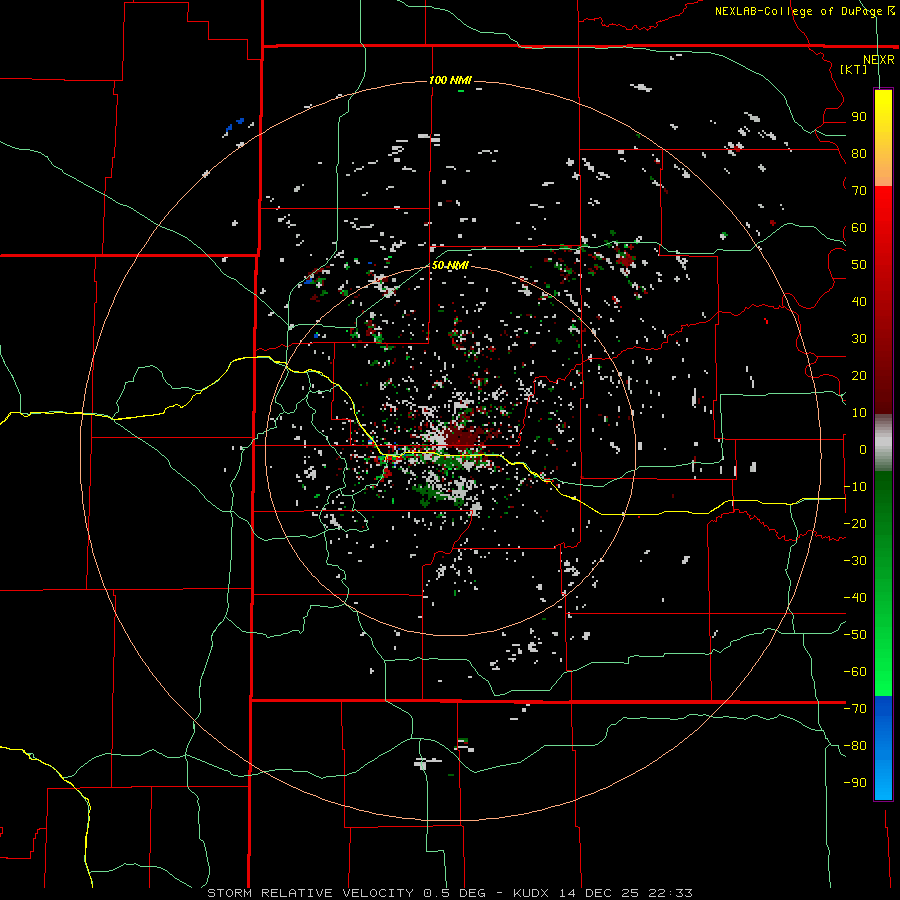
Task: Click the '80' value on the velocity scale
Action: point(859,153)
